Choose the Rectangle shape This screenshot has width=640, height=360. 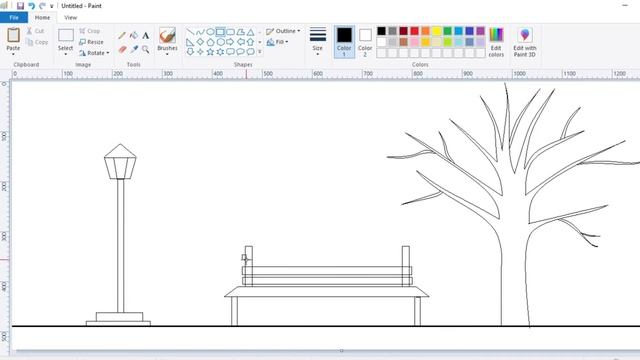[x=220, y=32]
